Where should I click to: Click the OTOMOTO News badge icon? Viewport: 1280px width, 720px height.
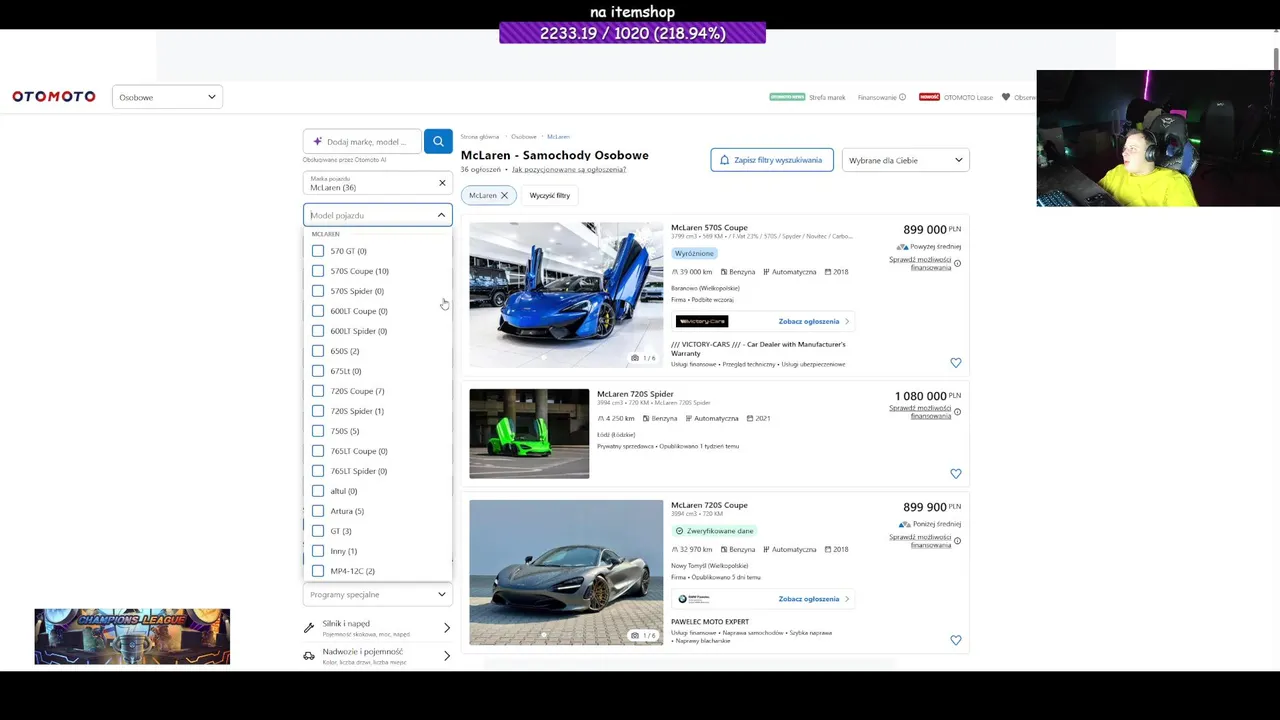[787, 97]
